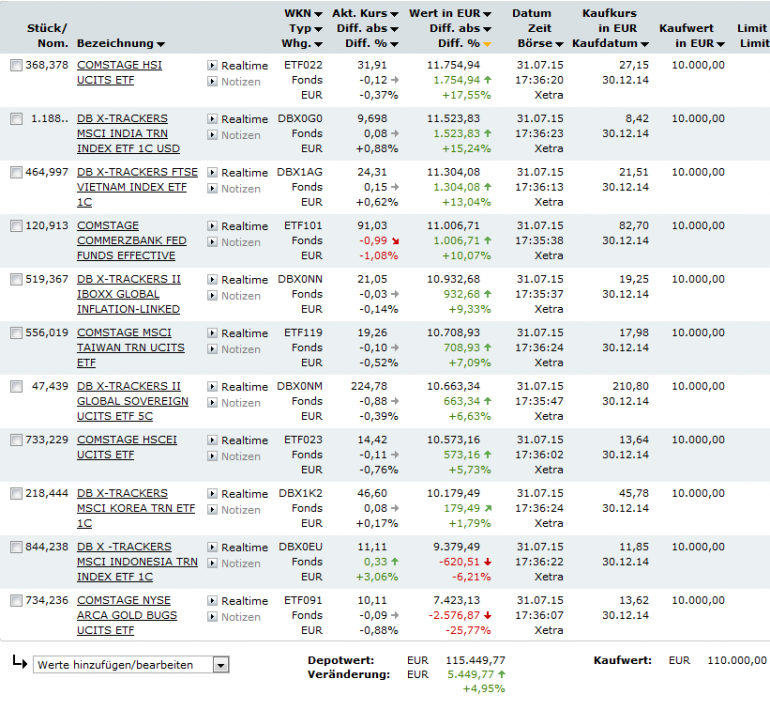Click highlighted Diff. % sort arrow under Wert
This screenshot has width=770, height=710.
487,44
